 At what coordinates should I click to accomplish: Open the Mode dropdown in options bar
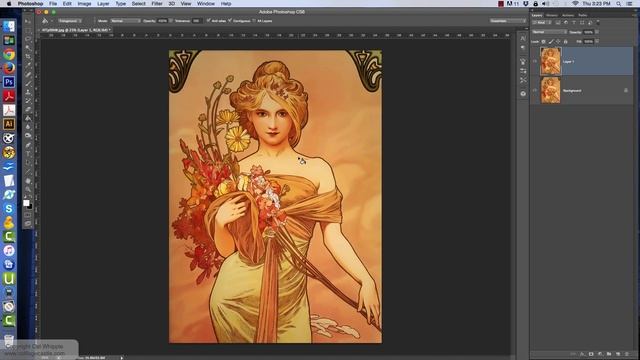(125, 20)
